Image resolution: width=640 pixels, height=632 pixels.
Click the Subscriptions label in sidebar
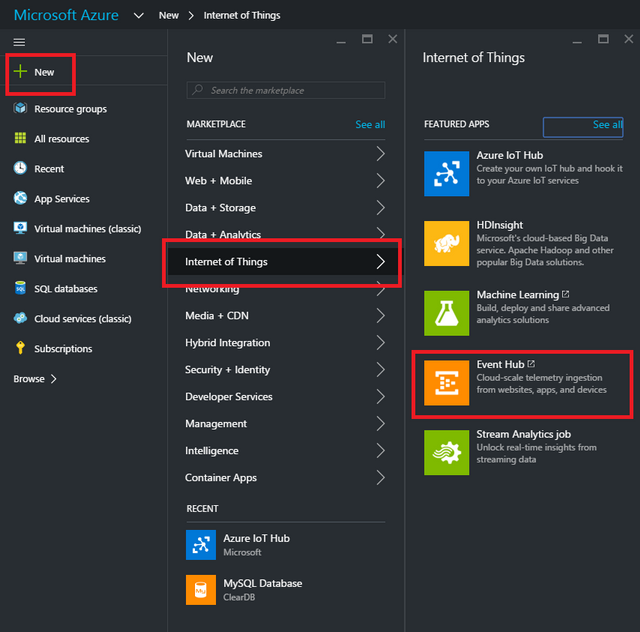63,349
